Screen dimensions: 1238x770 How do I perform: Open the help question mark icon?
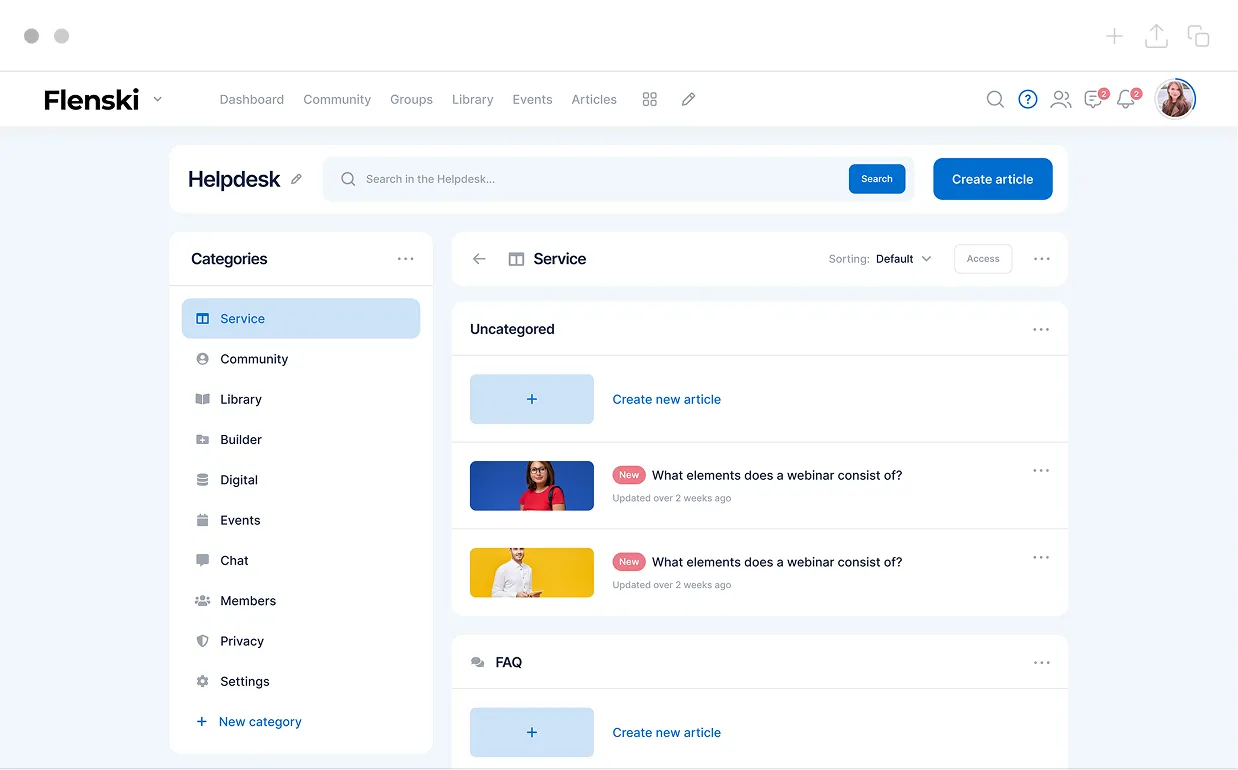point(1028,99)
